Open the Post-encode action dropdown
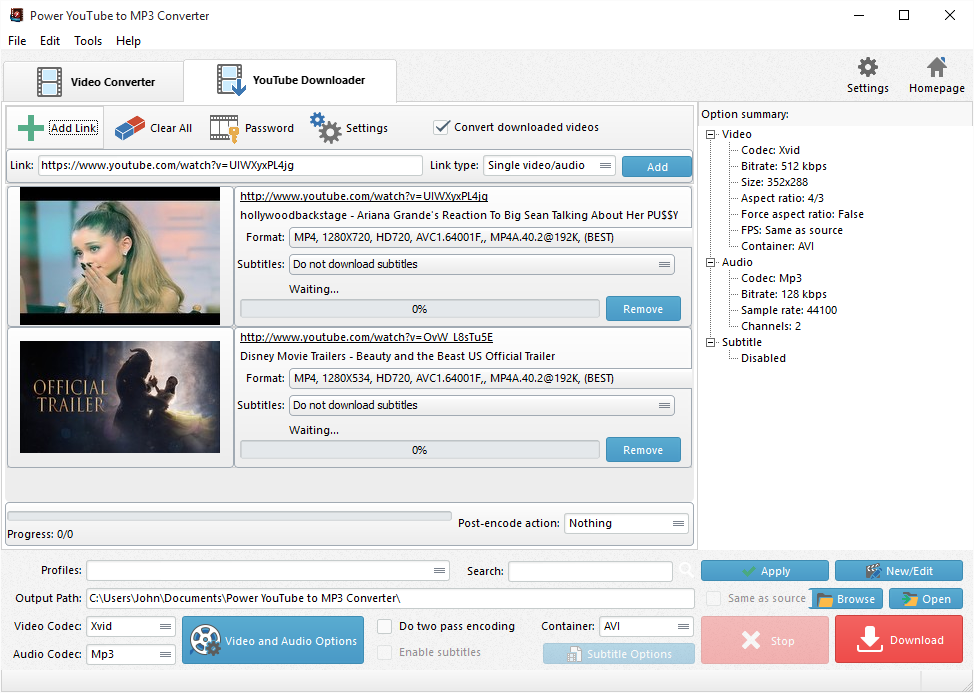Screen dimensions: 974x693 [x=626, y=523]
